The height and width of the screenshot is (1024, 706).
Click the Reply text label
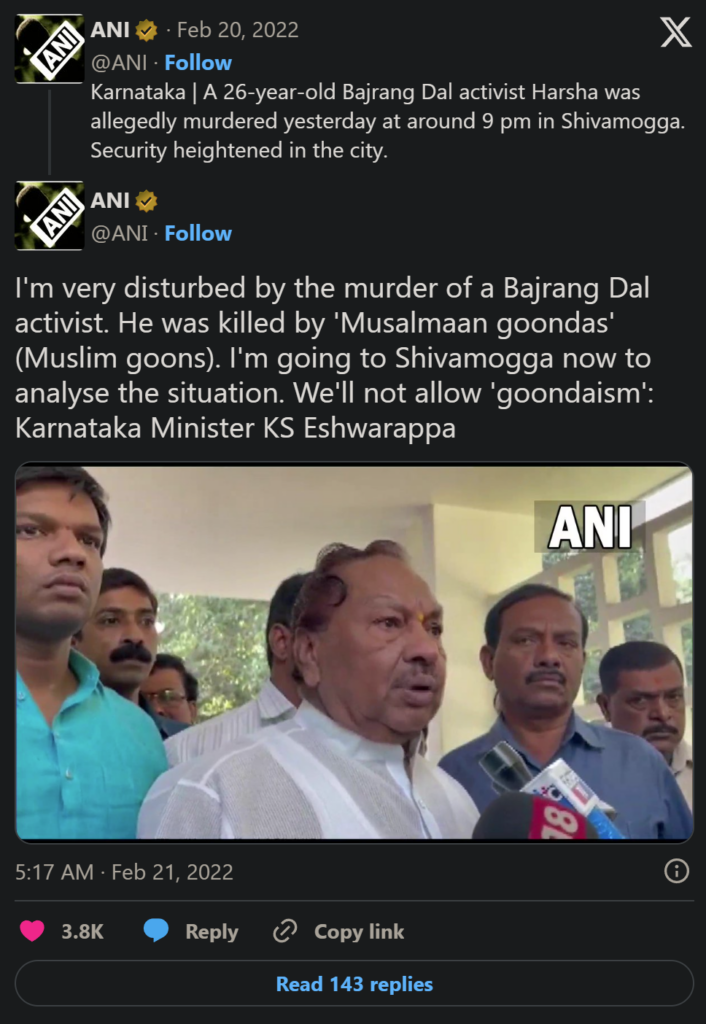tap(212, 931)
